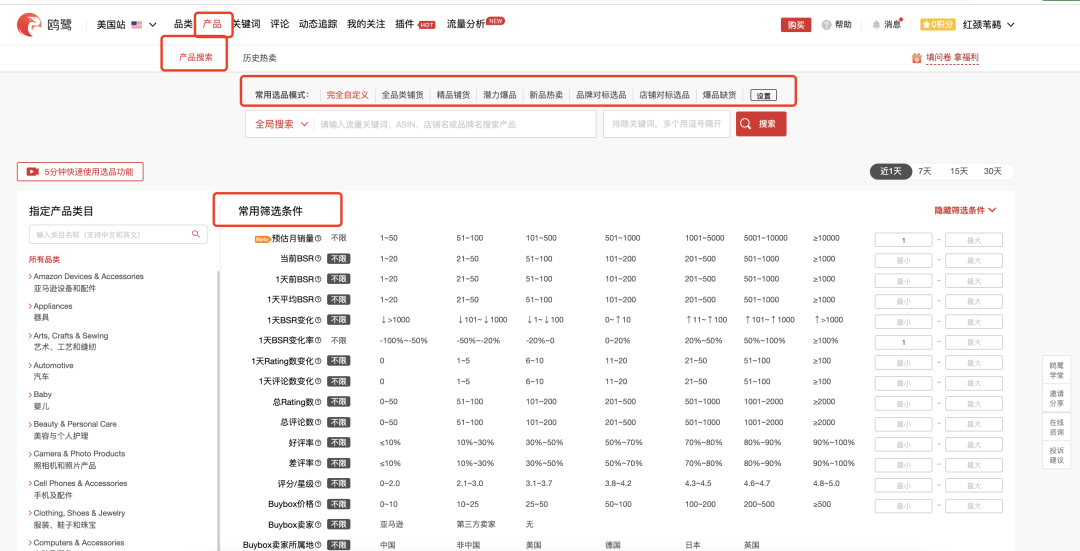Click the magnifier icon in category search
Viewport: 1080px width, 551px height.
[196, 234]
